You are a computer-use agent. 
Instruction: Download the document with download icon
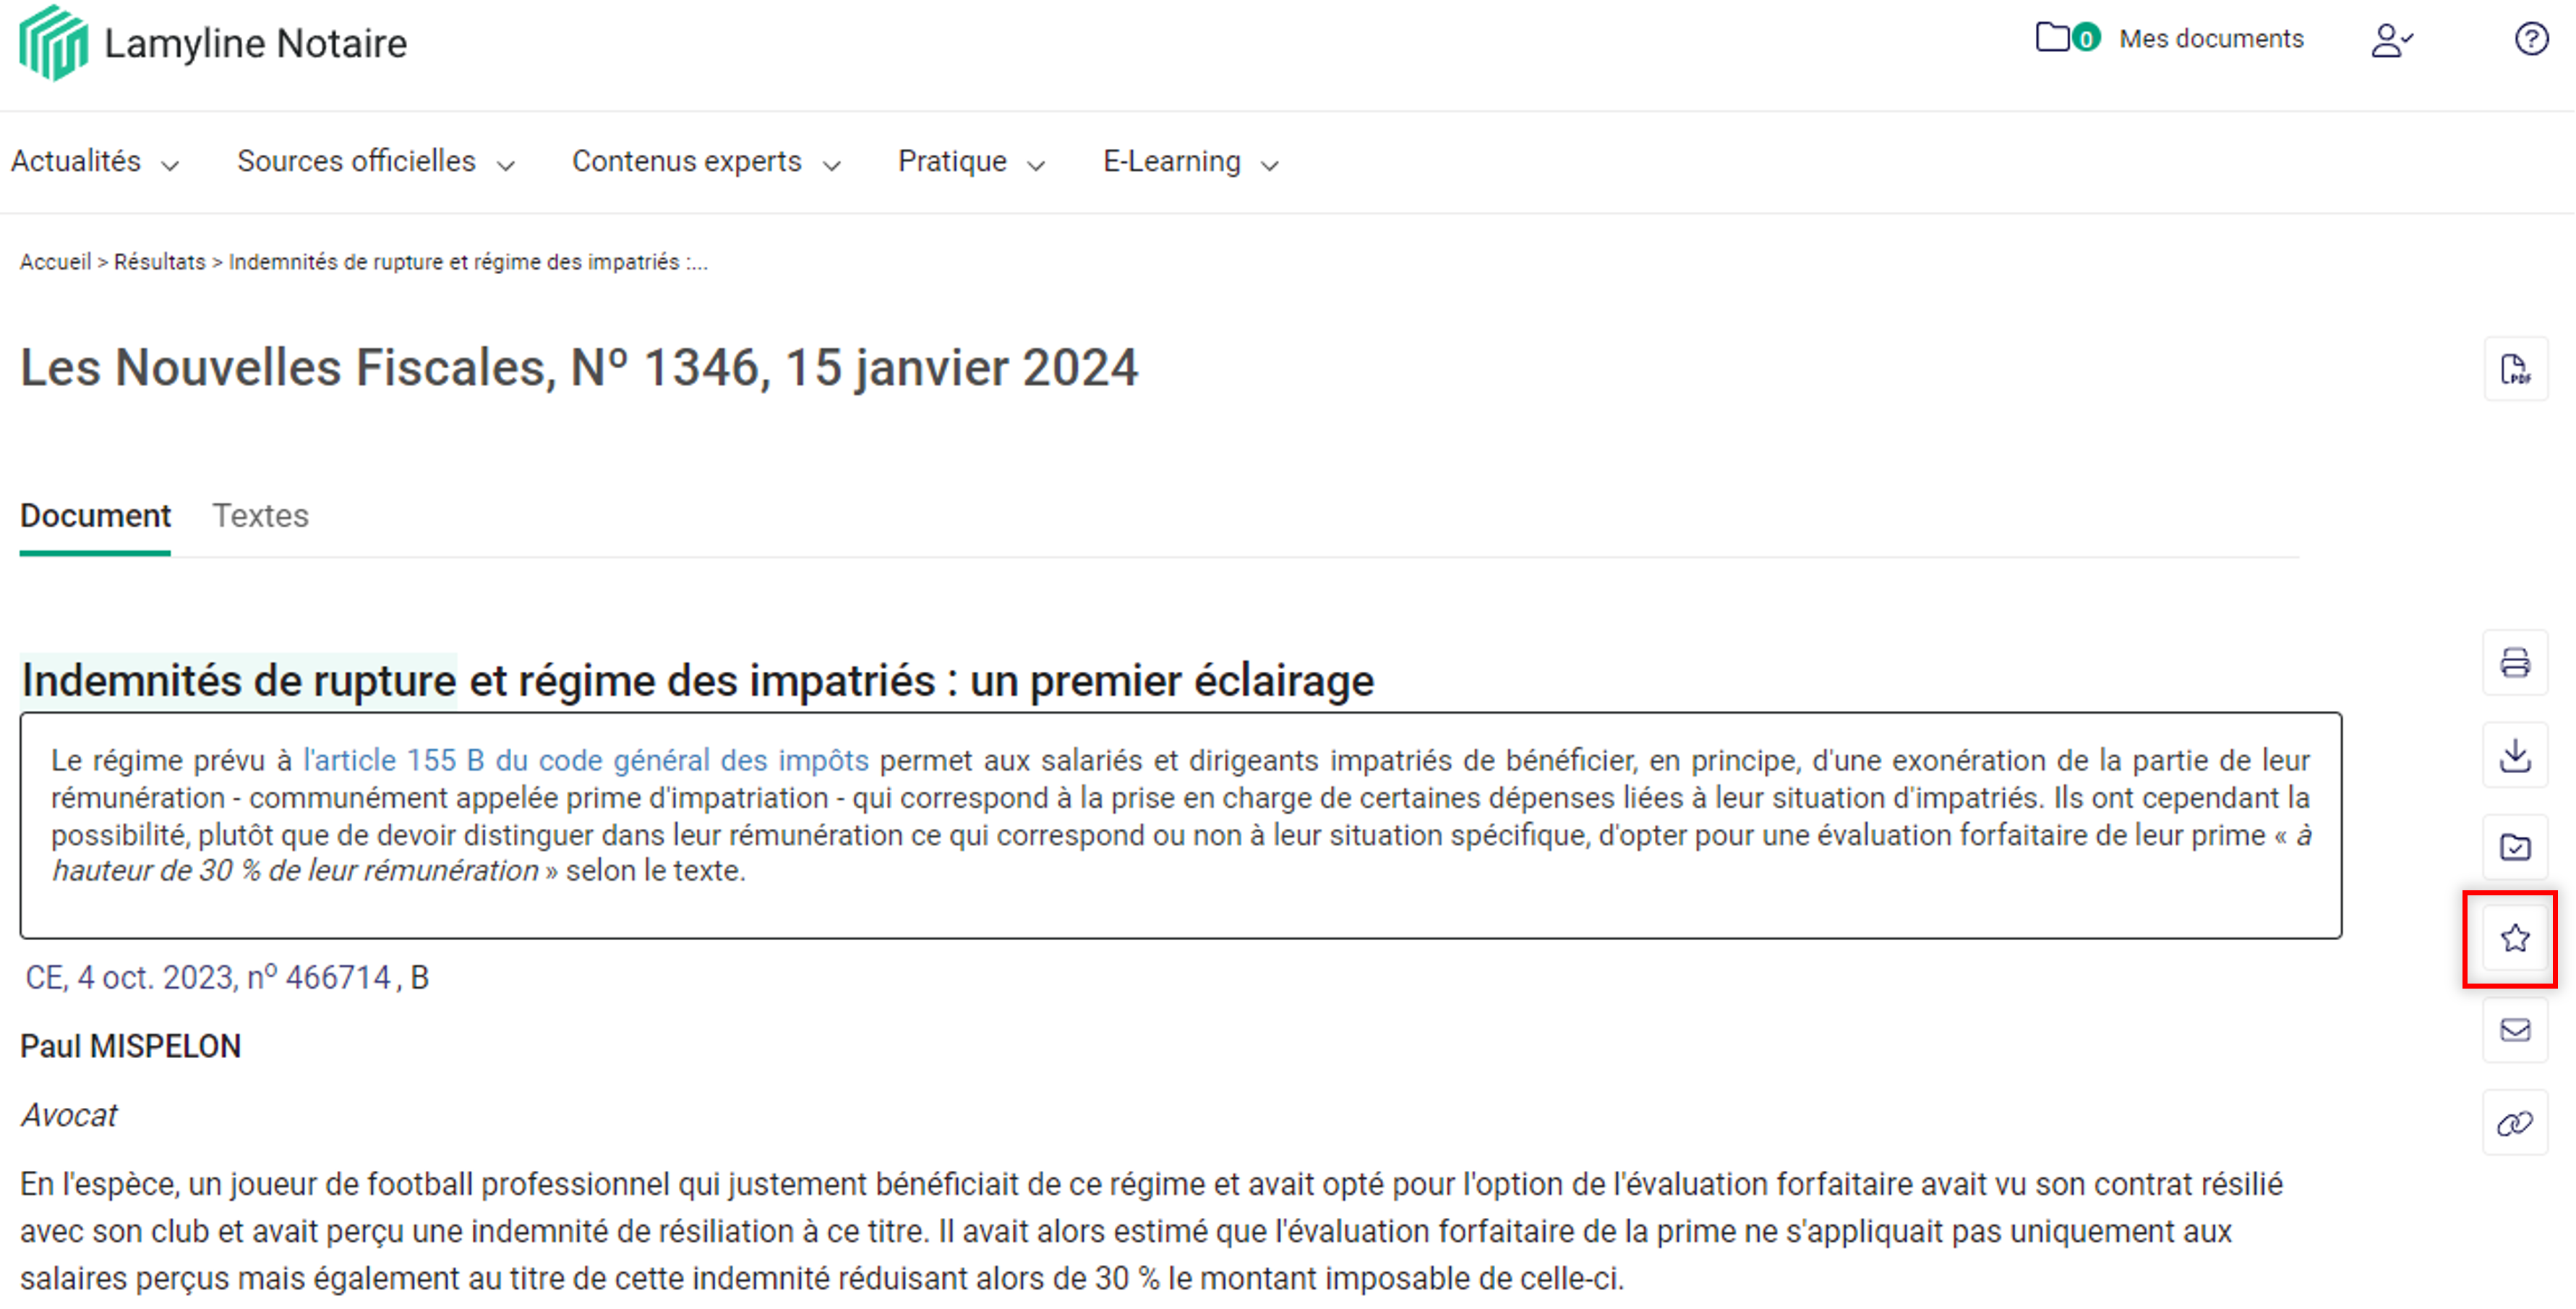pos(2515,755)
